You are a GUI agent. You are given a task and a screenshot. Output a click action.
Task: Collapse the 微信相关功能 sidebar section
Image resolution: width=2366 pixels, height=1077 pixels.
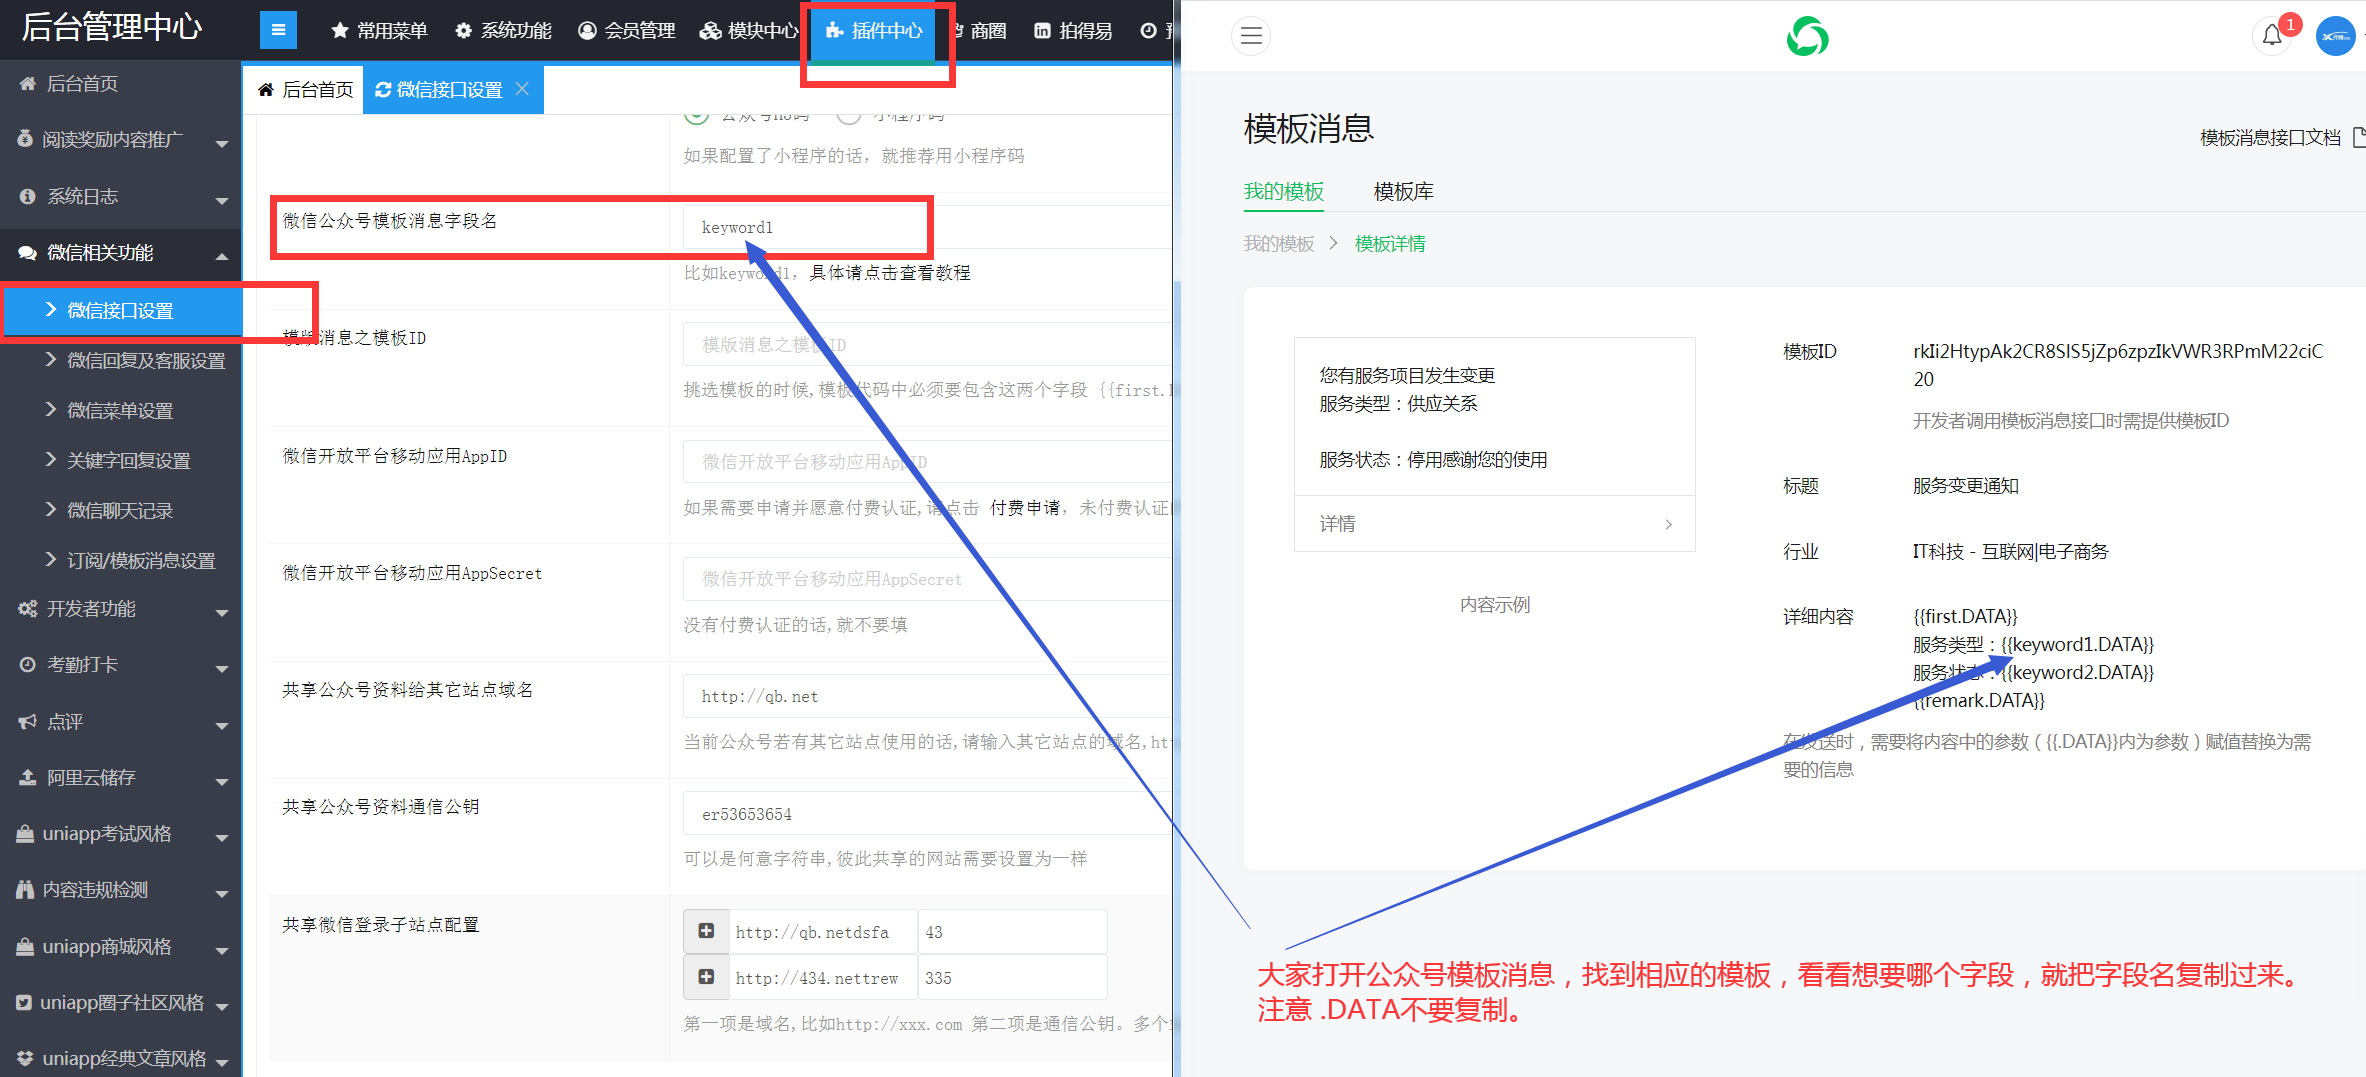pyautogui.click(x=120, y=253)
